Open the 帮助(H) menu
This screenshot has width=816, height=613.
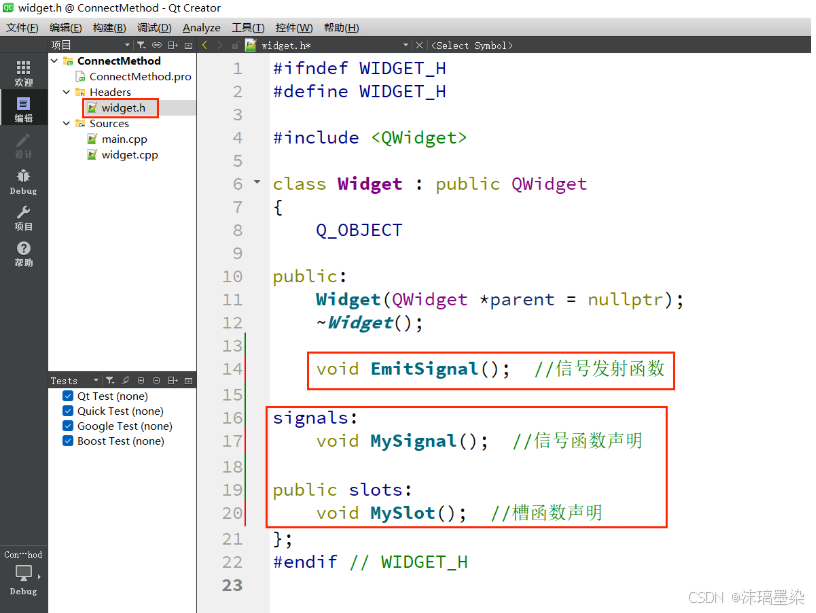click(341, 28)
